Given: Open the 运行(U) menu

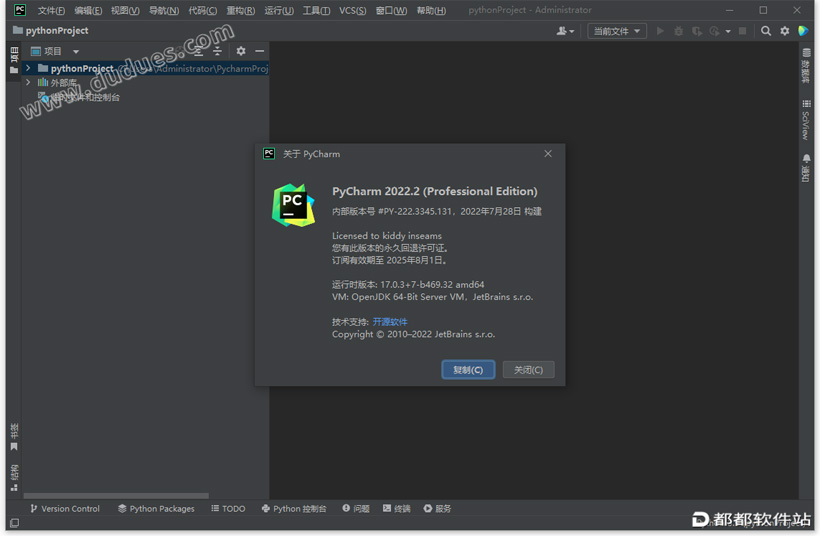Looking at the screenshot, I should [x=279, y=10].
